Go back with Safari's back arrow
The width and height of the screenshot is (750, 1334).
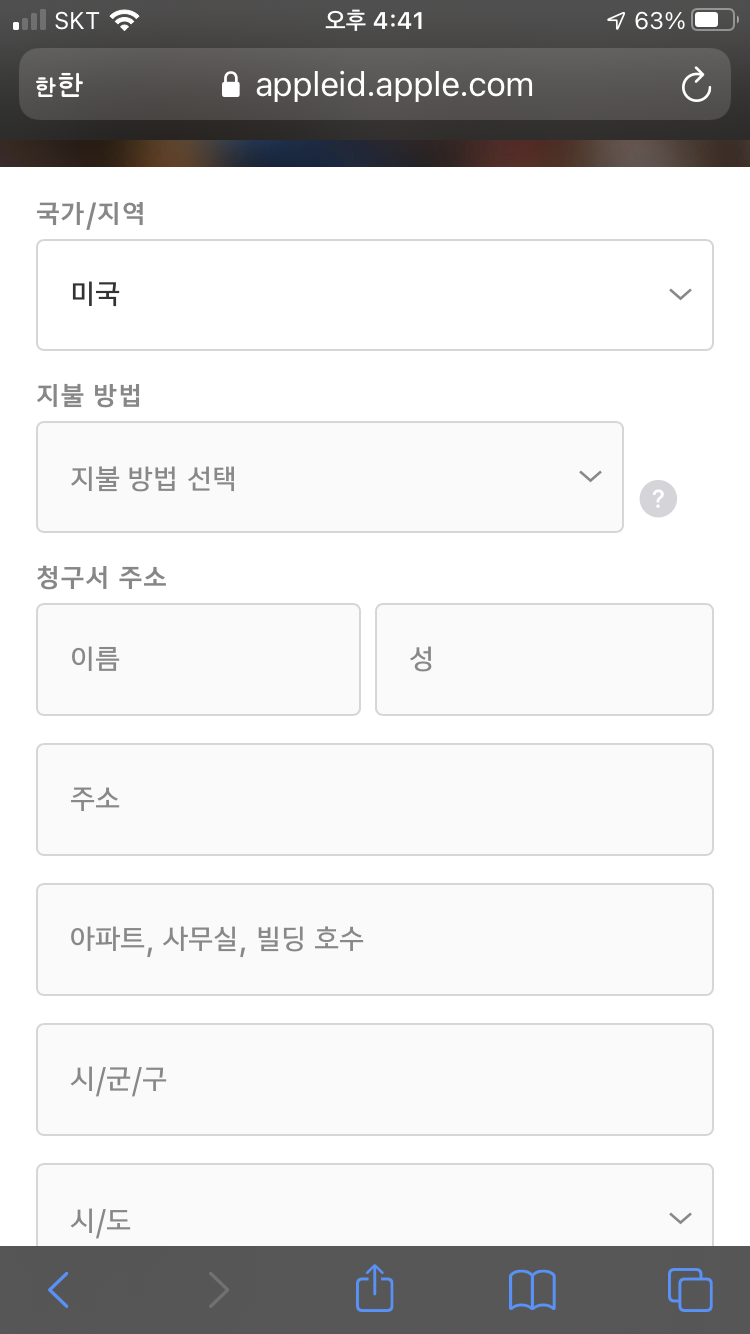pos(59,1290)
